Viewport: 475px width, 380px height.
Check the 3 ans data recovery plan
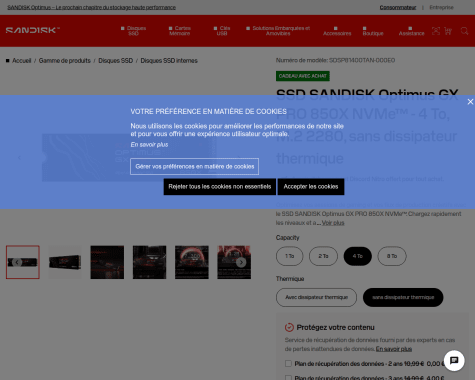pyautogui.click(x=288, y=378)
